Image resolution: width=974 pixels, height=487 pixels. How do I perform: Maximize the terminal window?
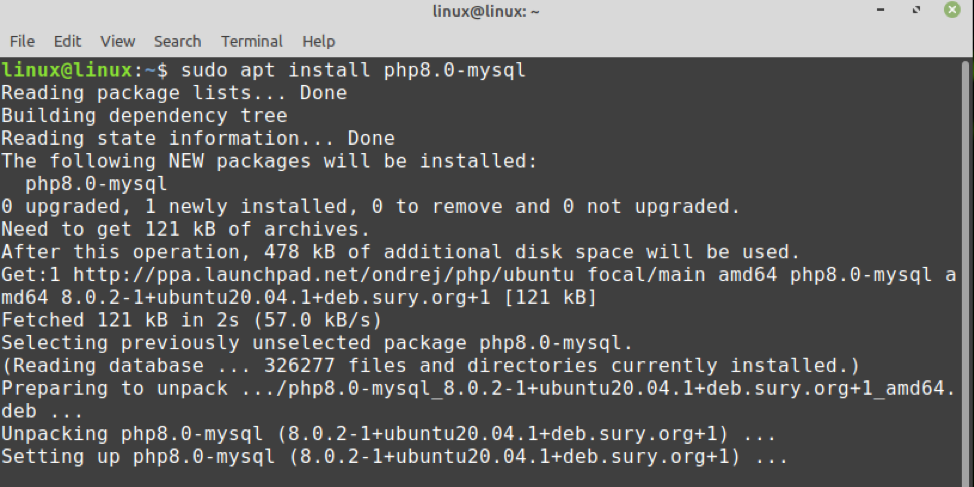916,12
